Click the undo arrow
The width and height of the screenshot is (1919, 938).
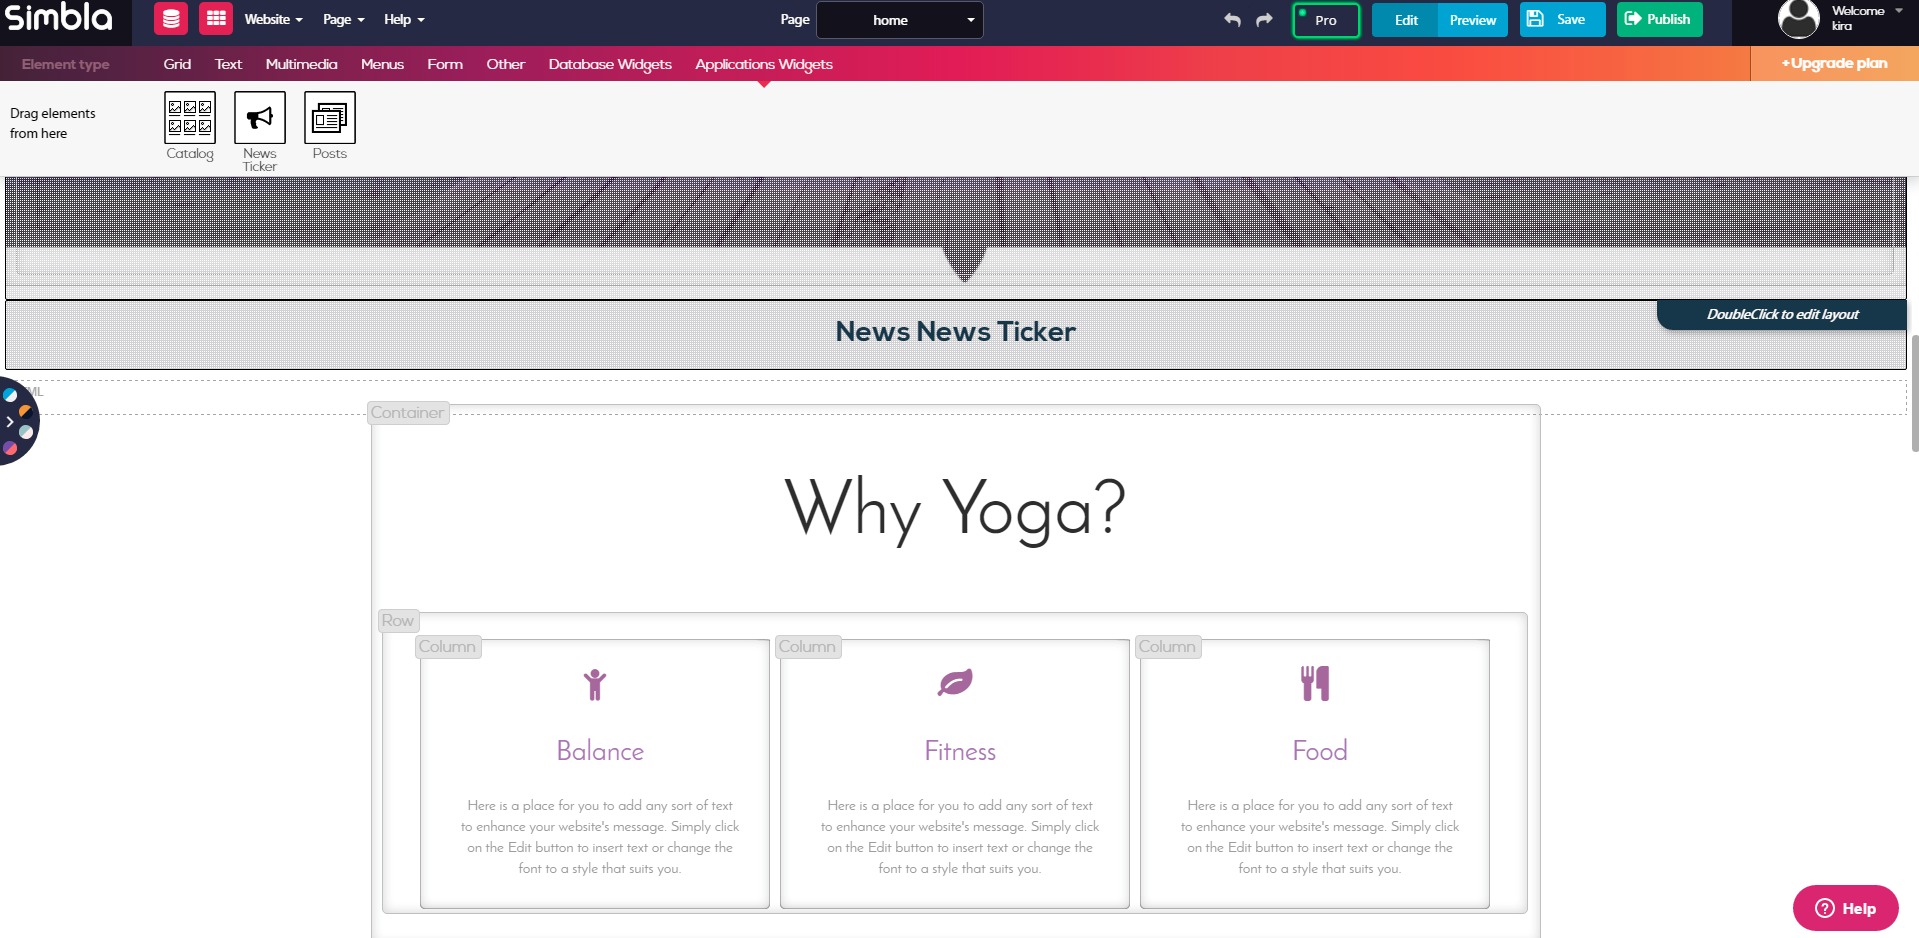coord(1232,20)
